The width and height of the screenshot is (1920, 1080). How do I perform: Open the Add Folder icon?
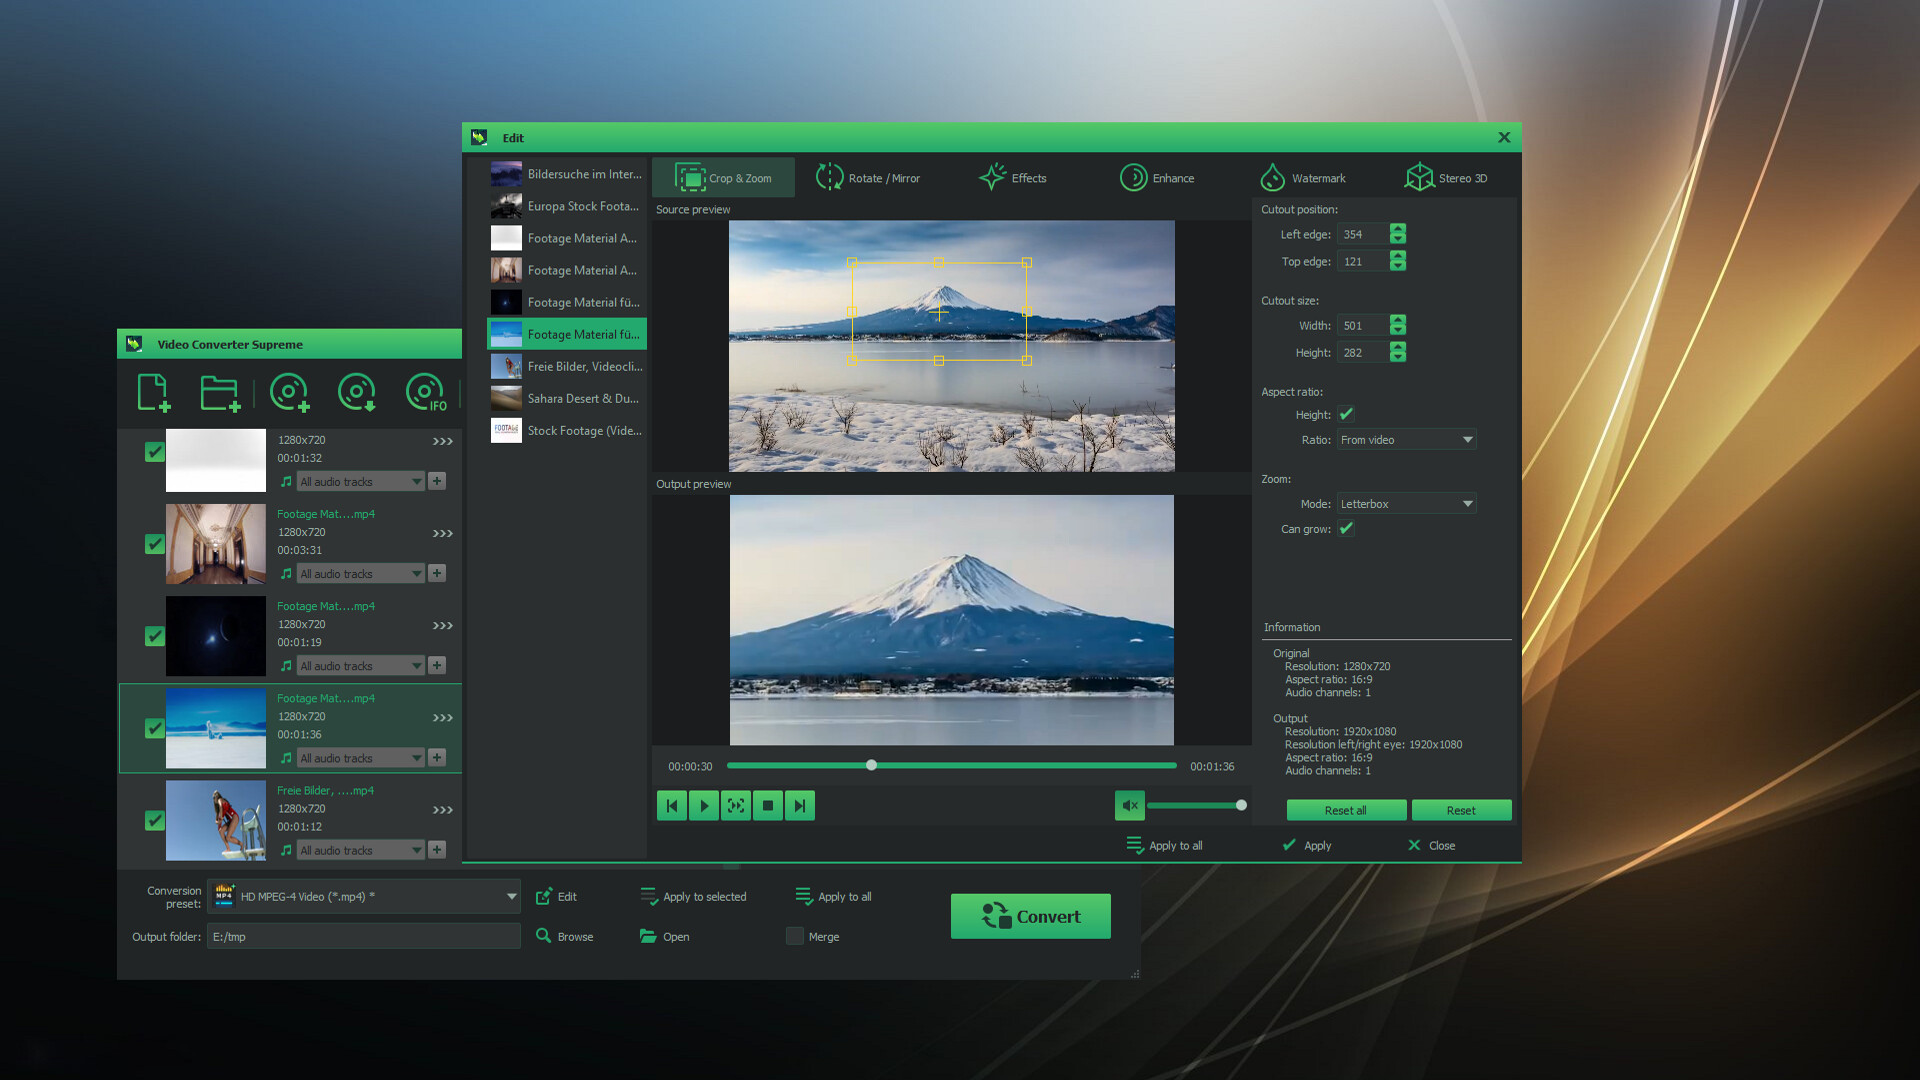[220, 392]
